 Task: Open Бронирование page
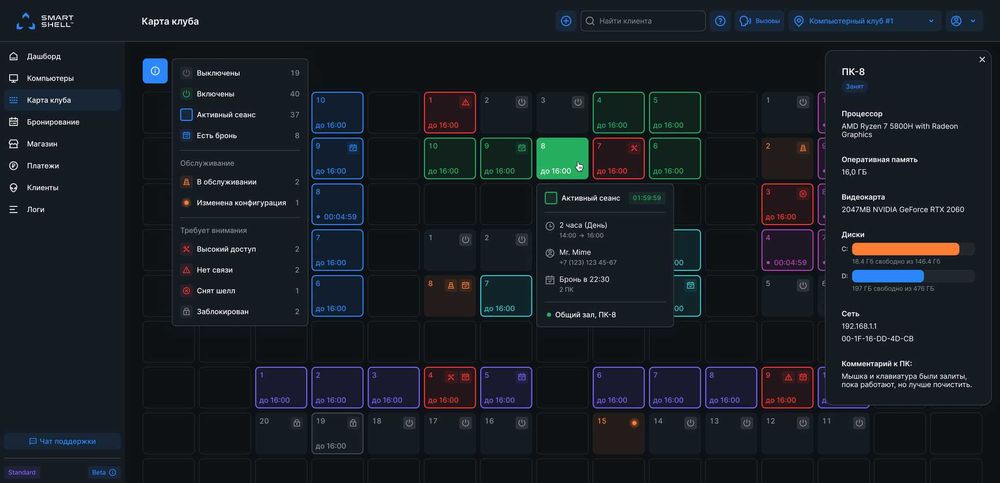tap(62, 122)
